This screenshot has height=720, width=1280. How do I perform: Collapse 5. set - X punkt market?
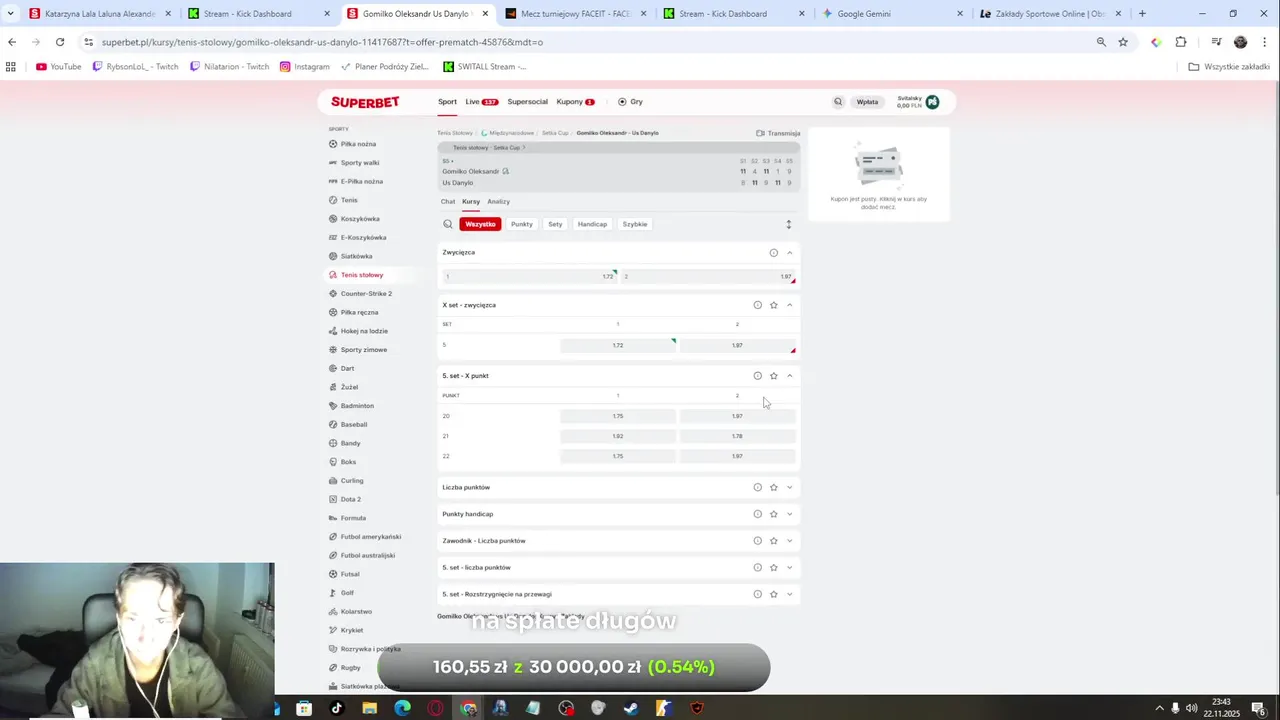[789, 376]
